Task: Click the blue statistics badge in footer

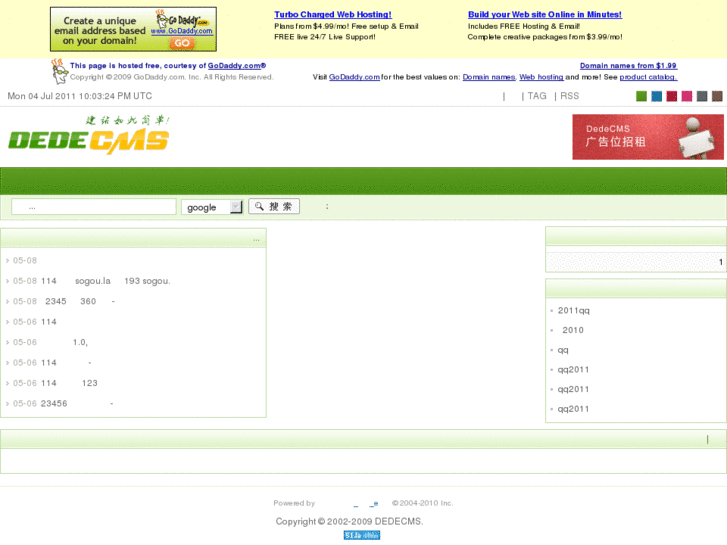Action: click(362, 535)
